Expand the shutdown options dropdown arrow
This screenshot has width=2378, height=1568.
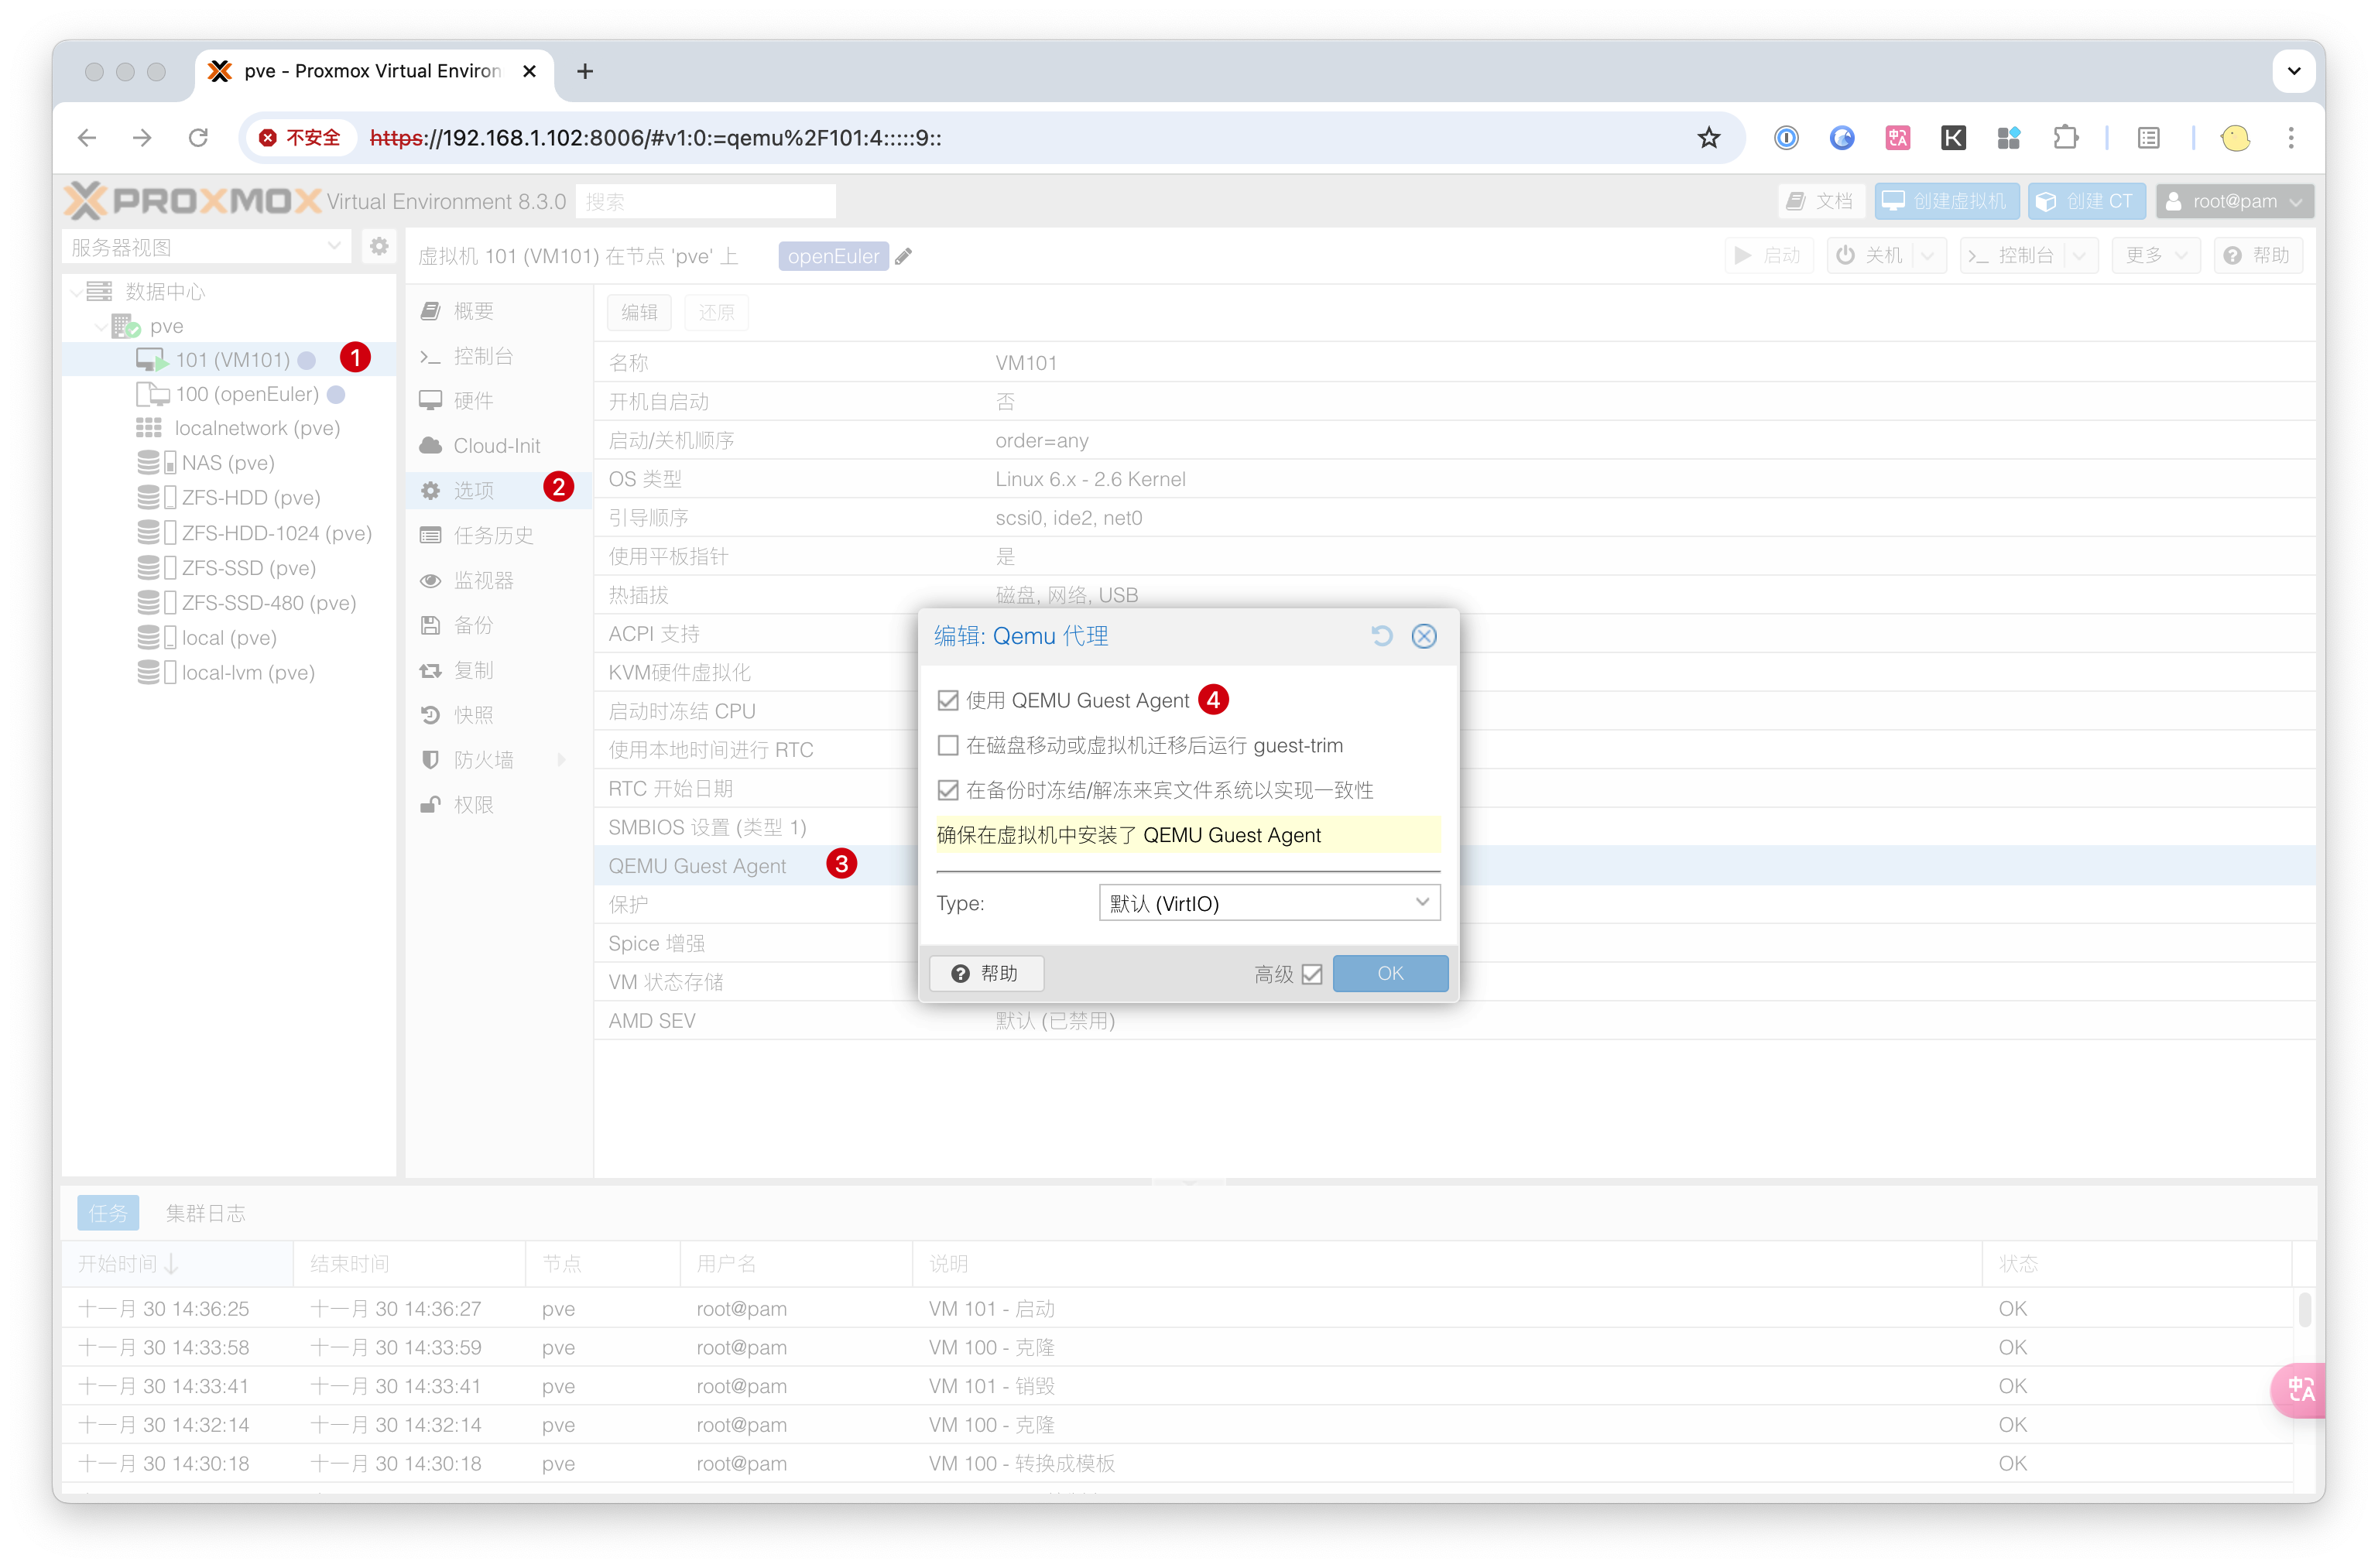pyautogui.click(x=1928, y=255)
